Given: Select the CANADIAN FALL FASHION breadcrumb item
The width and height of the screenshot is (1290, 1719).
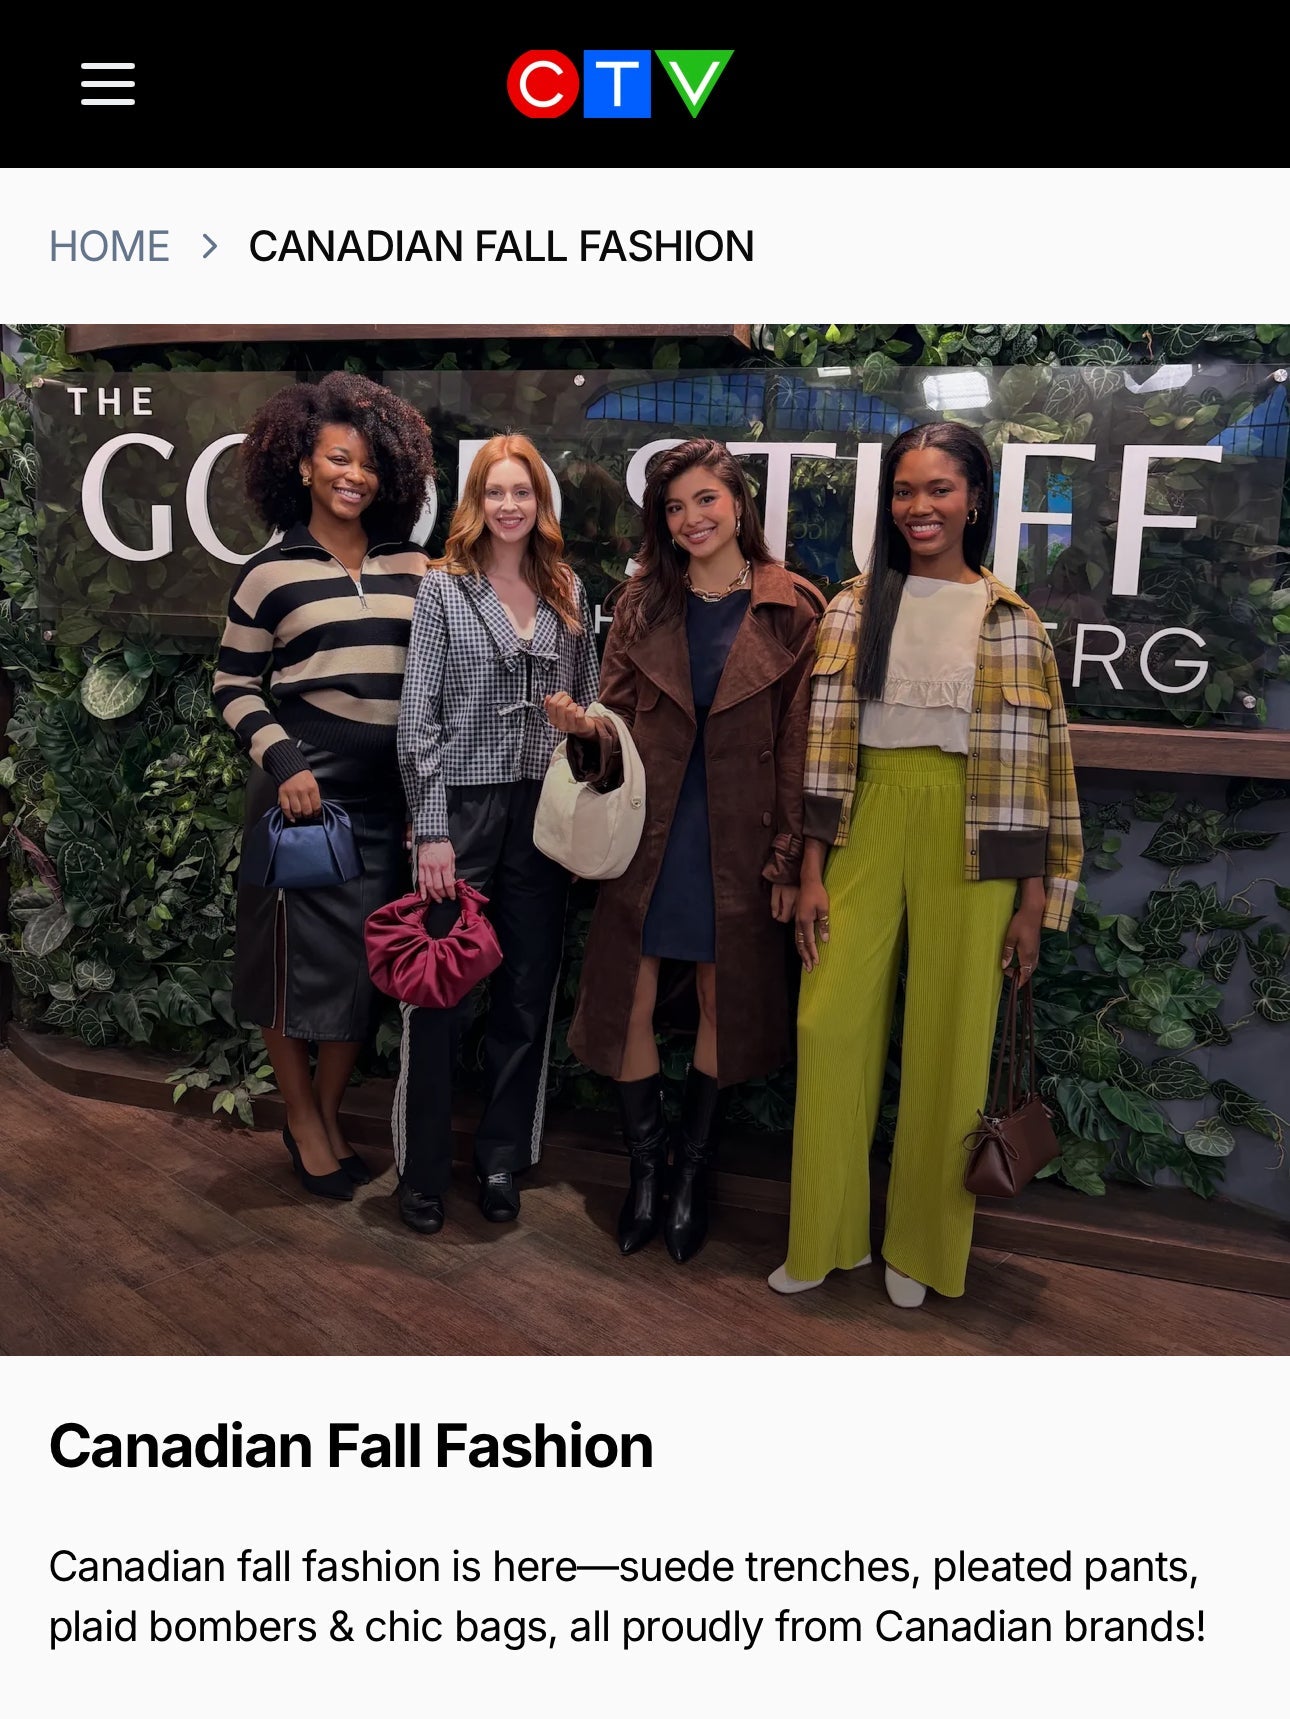Looking at the screenshot, I should 501,246.
